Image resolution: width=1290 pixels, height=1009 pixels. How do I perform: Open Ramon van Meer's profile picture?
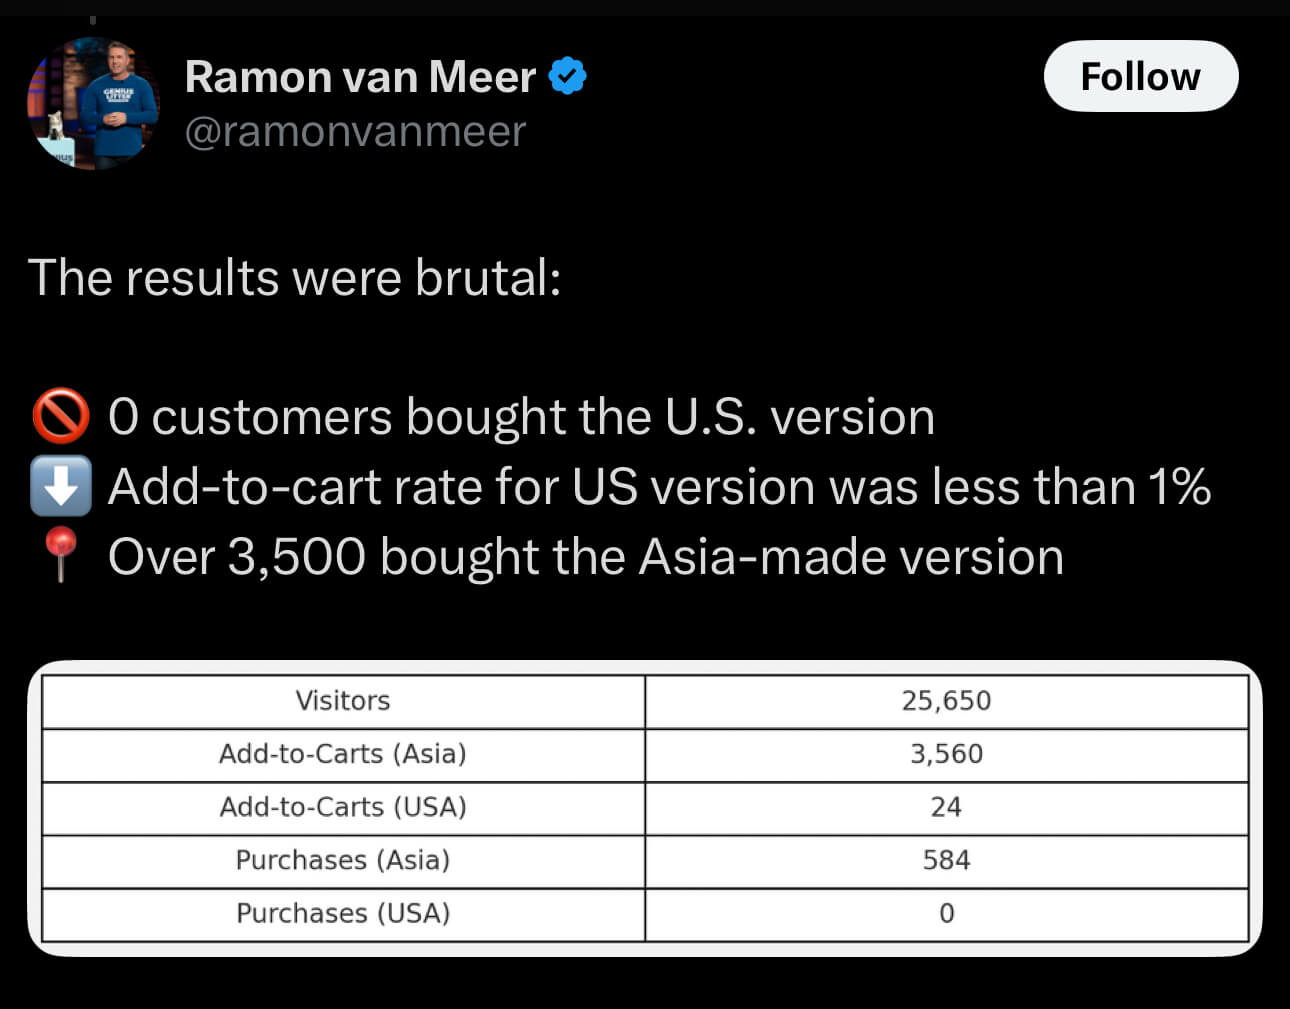click(93, 103)
